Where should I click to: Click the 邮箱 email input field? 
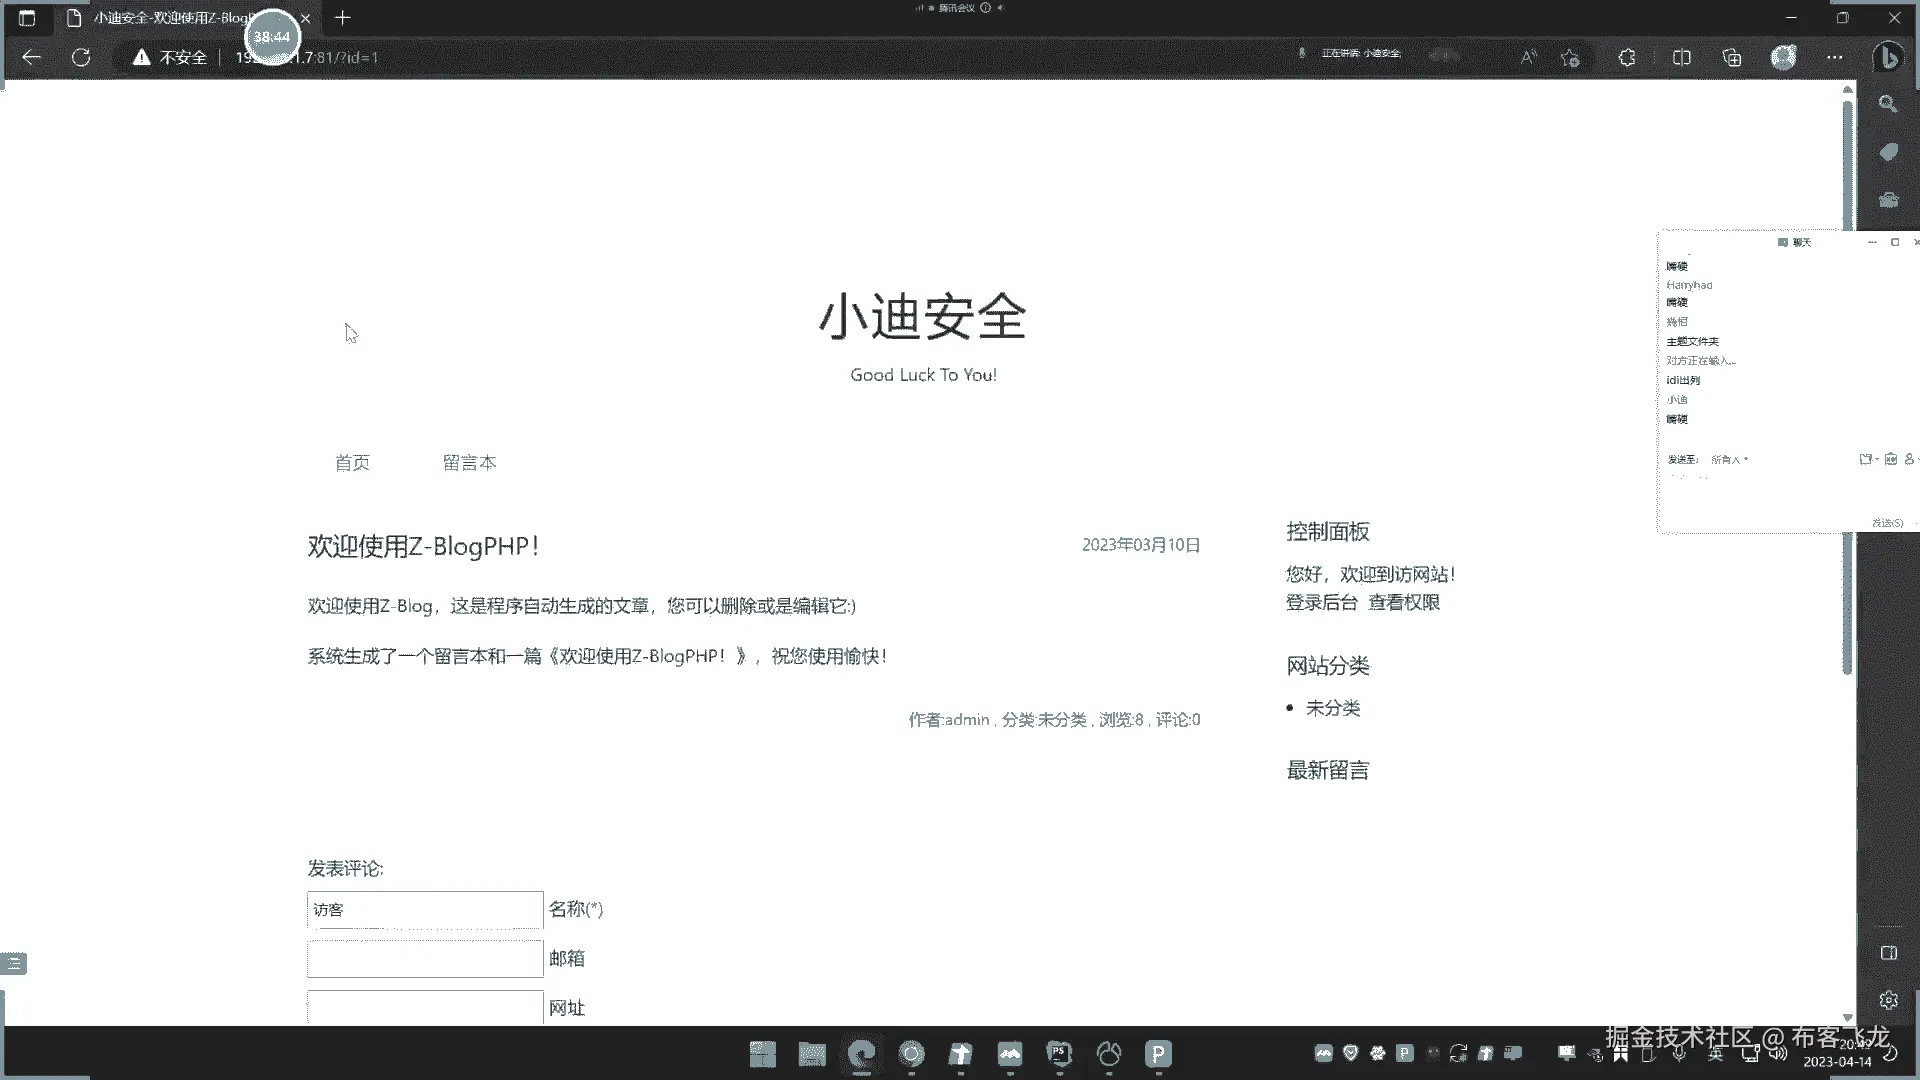coord(425,959)
